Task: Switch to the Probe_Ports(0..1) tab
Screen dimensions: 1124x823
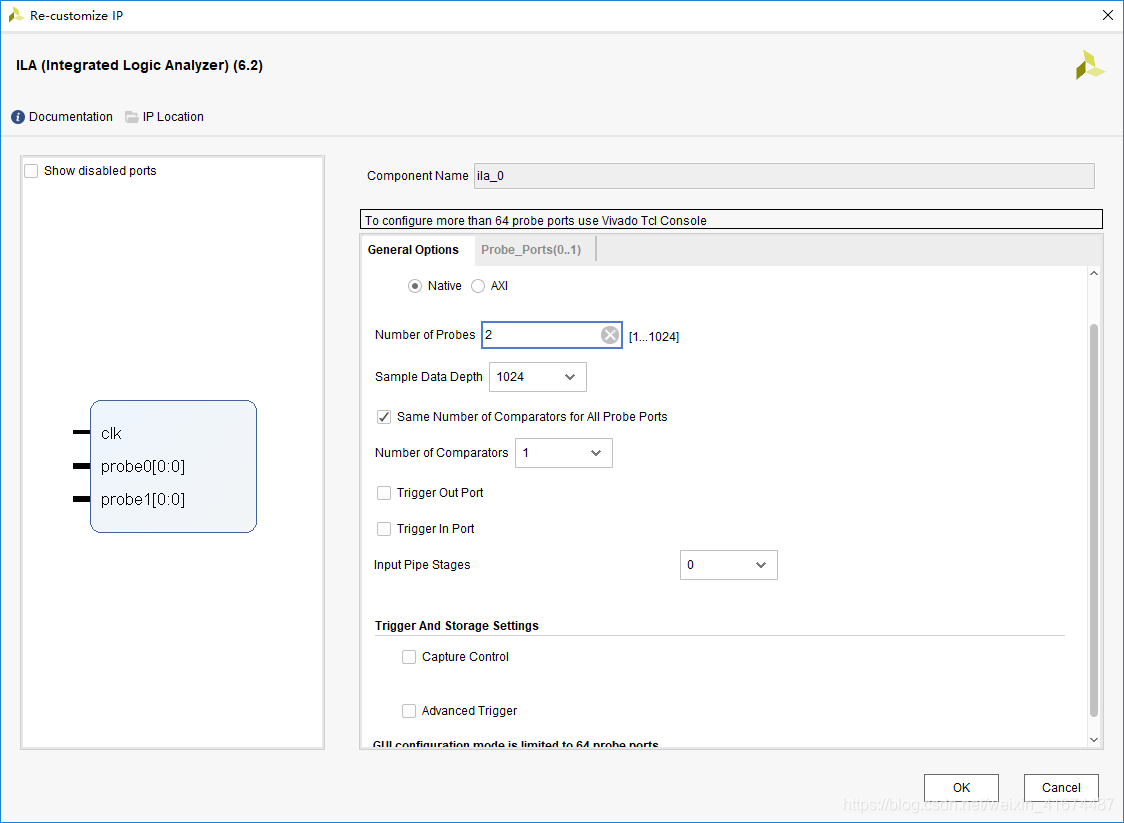Action: [x=531, y=250]
